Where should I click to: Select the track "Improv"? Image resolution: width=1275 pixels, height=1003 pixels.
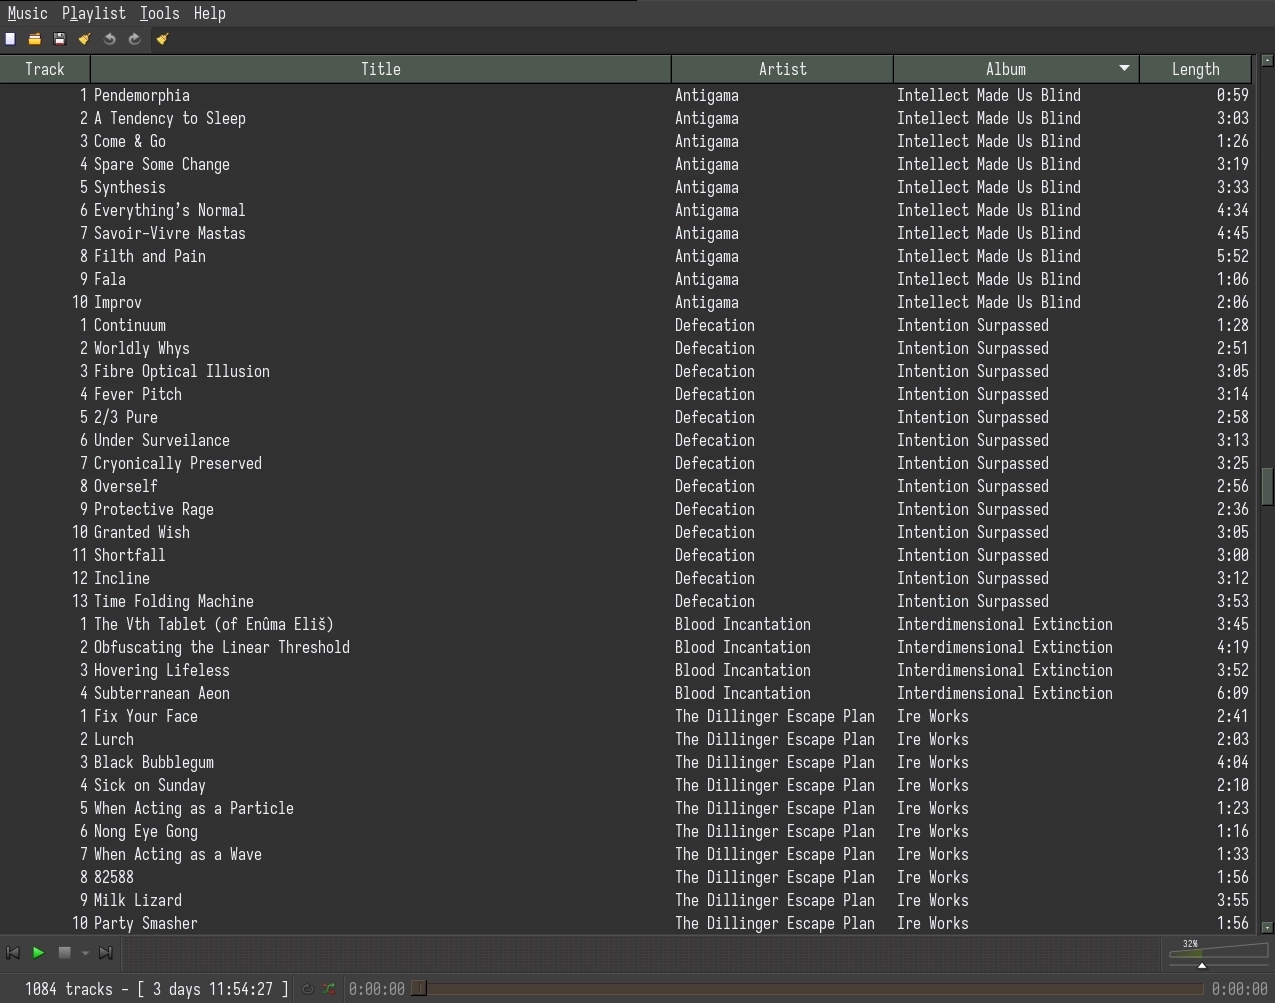pyautogui.click(x=626, y=302)
